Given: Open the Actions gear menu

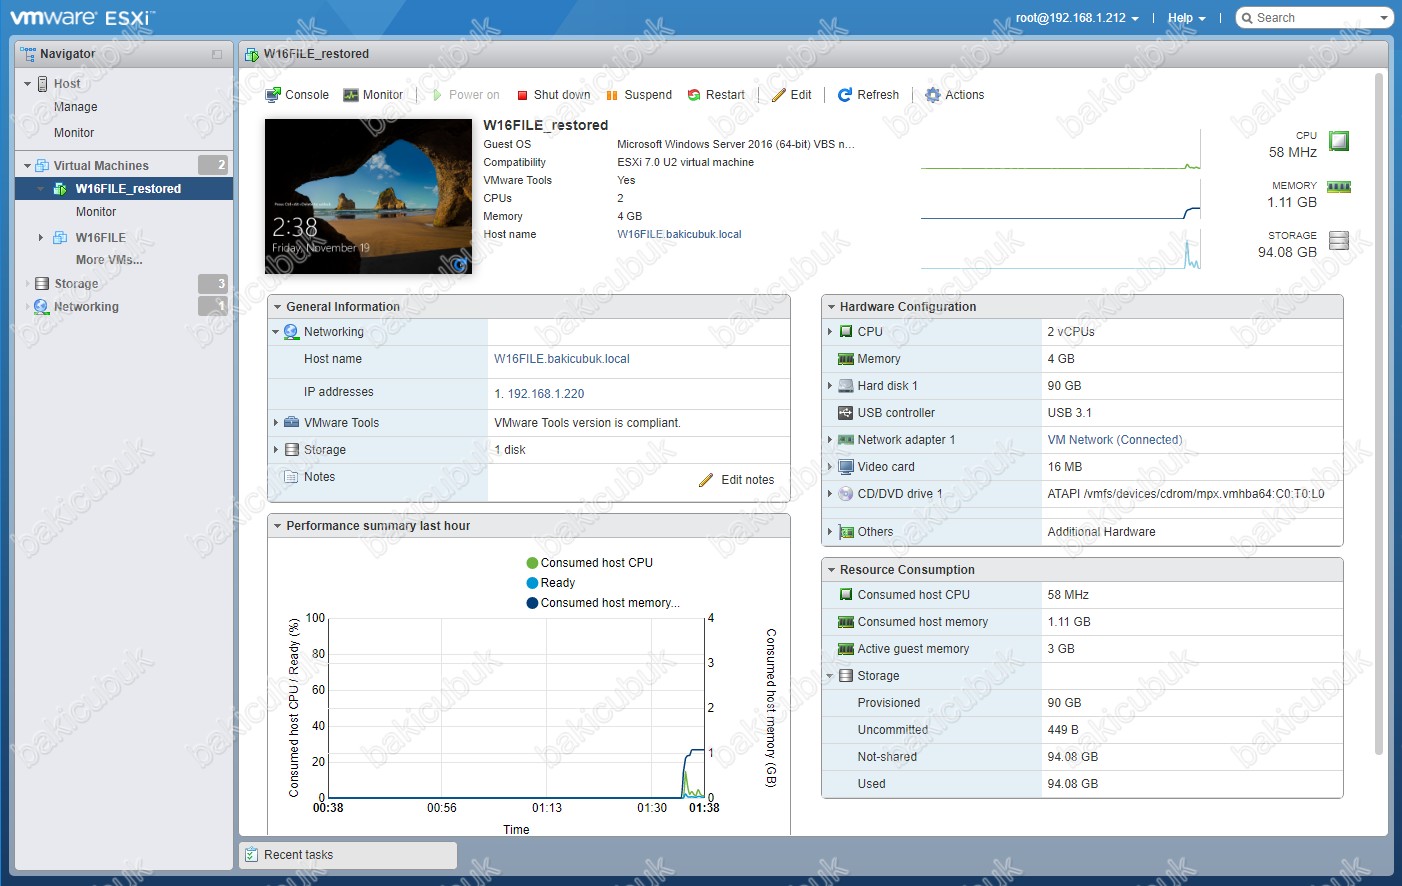Looking at the screenshot, I should [x=955, y=95].
